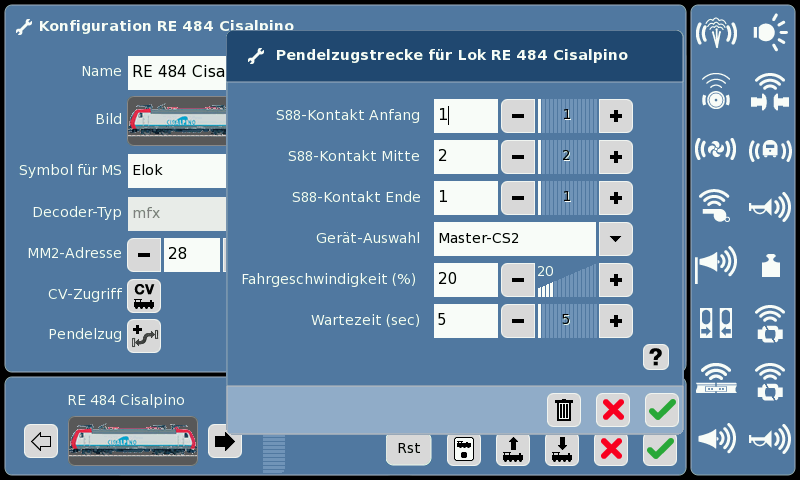800x480 pixels.
Task: Decrease S88-Kontakt Mitte with minus
Action: pyautogui.click(x=517, y=157)
